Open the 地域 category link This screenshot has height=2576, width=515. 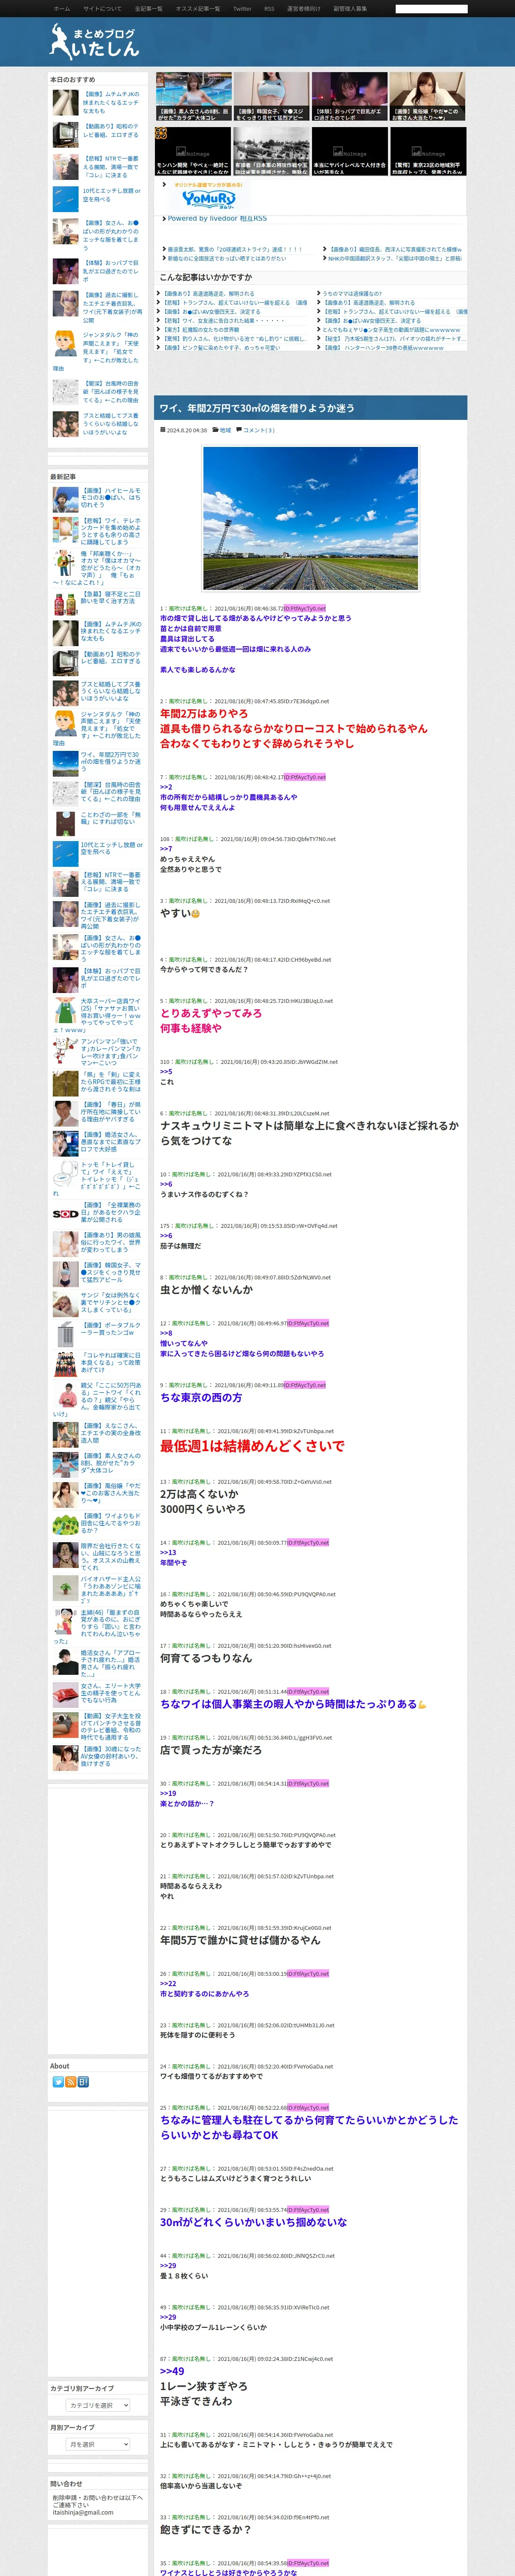225,430
